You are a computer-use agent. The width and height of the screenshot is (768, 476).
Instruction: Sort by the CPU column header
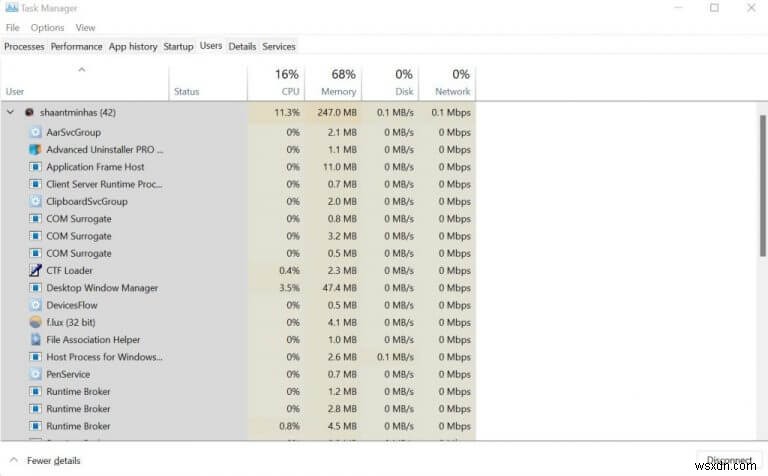276,82
